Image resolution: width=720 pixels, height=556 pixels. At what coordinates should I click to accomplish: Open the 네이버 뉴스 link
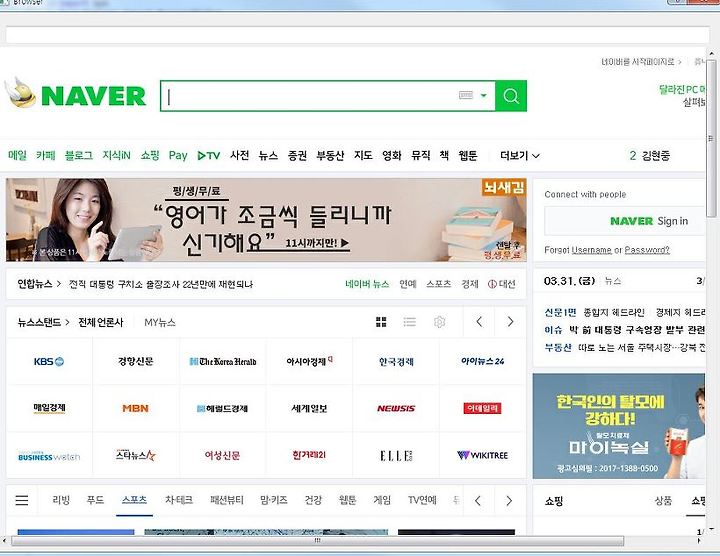click(367, 284)
